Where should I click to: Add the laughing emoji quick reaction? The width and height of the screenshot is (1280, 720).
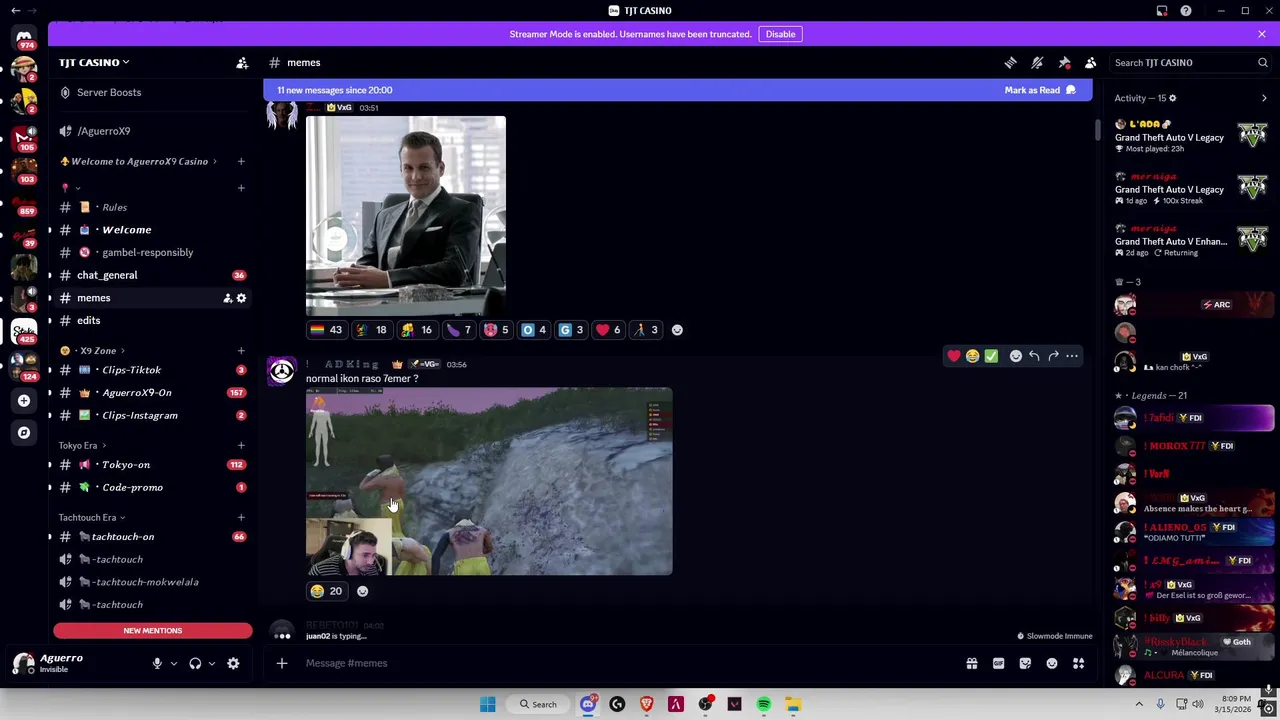(972, 356)
